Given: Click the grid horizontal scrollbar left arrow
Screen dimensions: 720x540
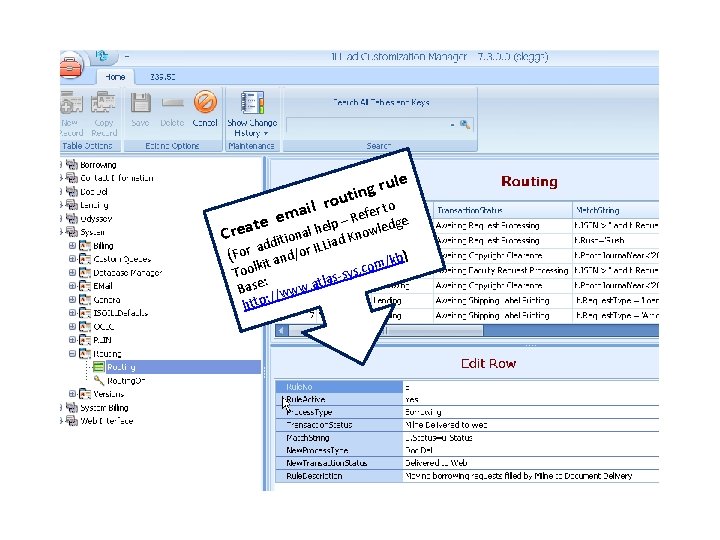Looking at the screenshot, I should click(x=281, y=330).
